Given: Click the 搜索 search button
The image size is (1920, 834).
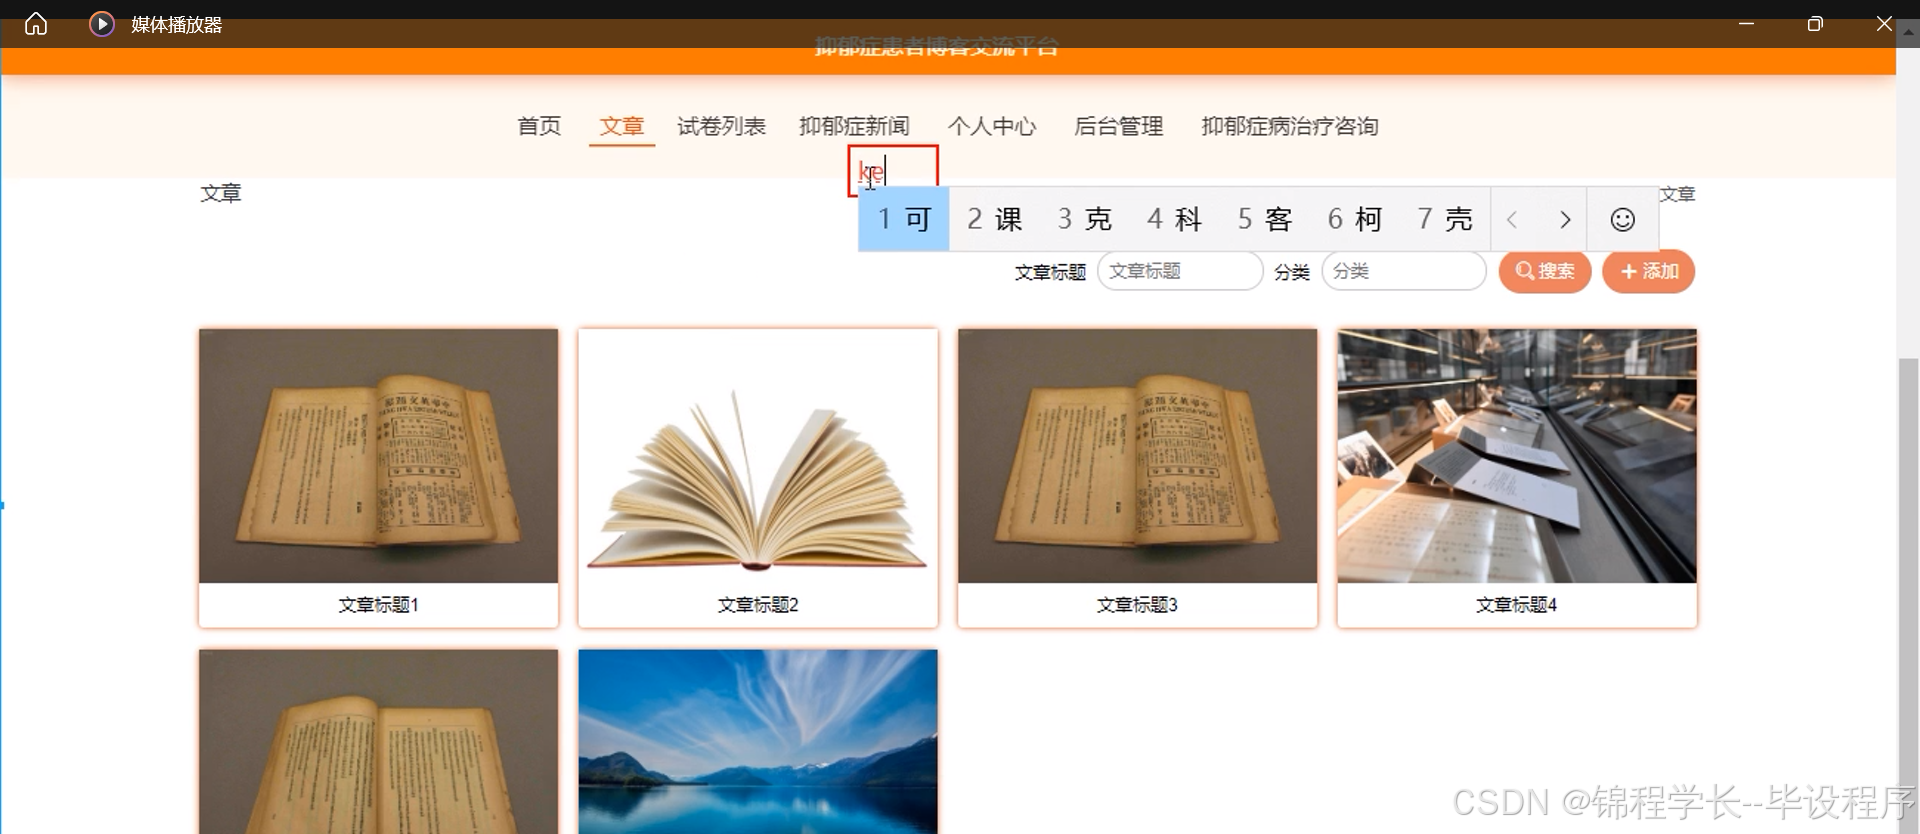Looking at the screenshot, I should tap(1544, 271).
